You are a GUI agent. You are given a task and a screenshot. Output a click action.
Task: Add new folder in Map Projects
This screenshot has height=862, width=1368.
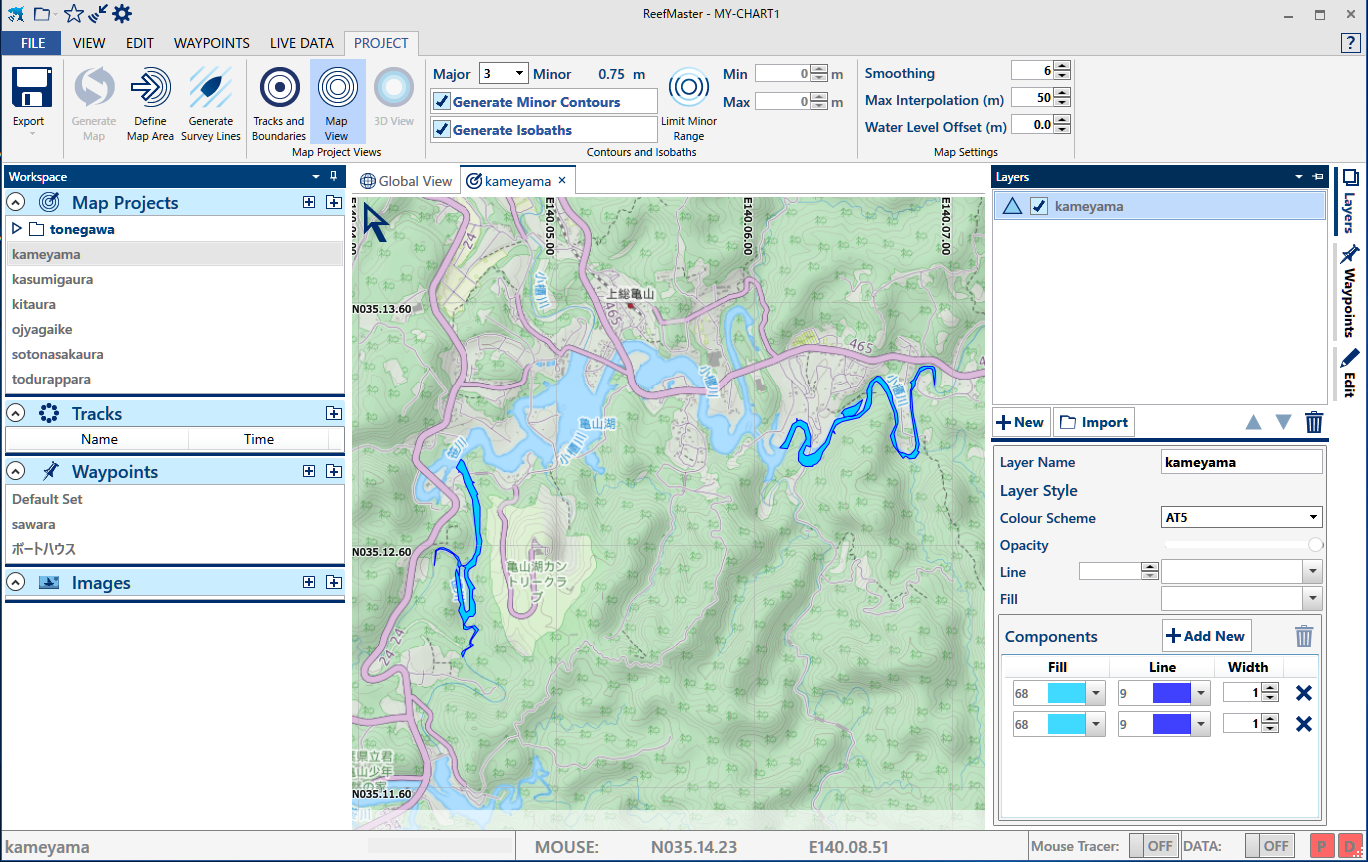(x=309, y=202)
